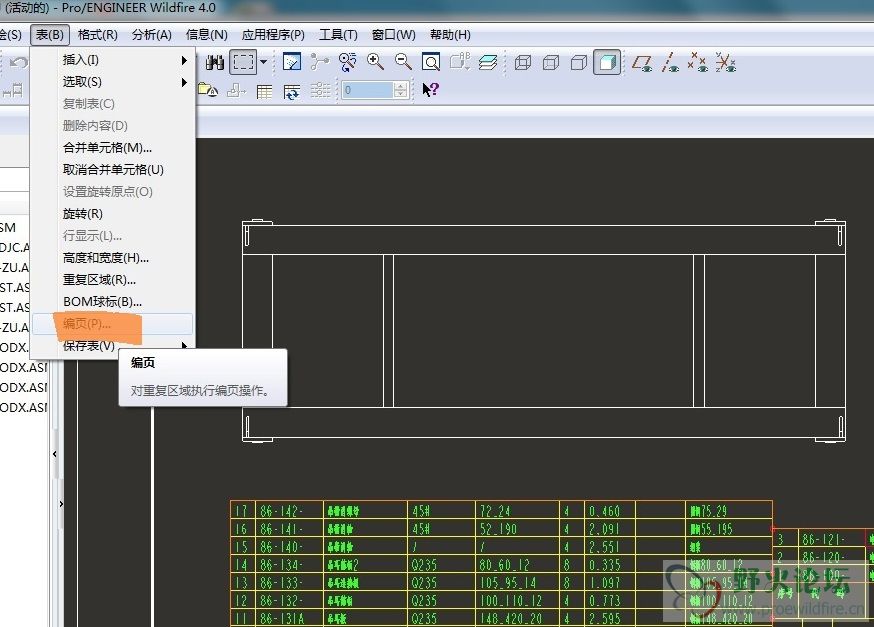The image size is (874, 627).
Task: Click the zoom out magnifier
Action: pos(403,62)
